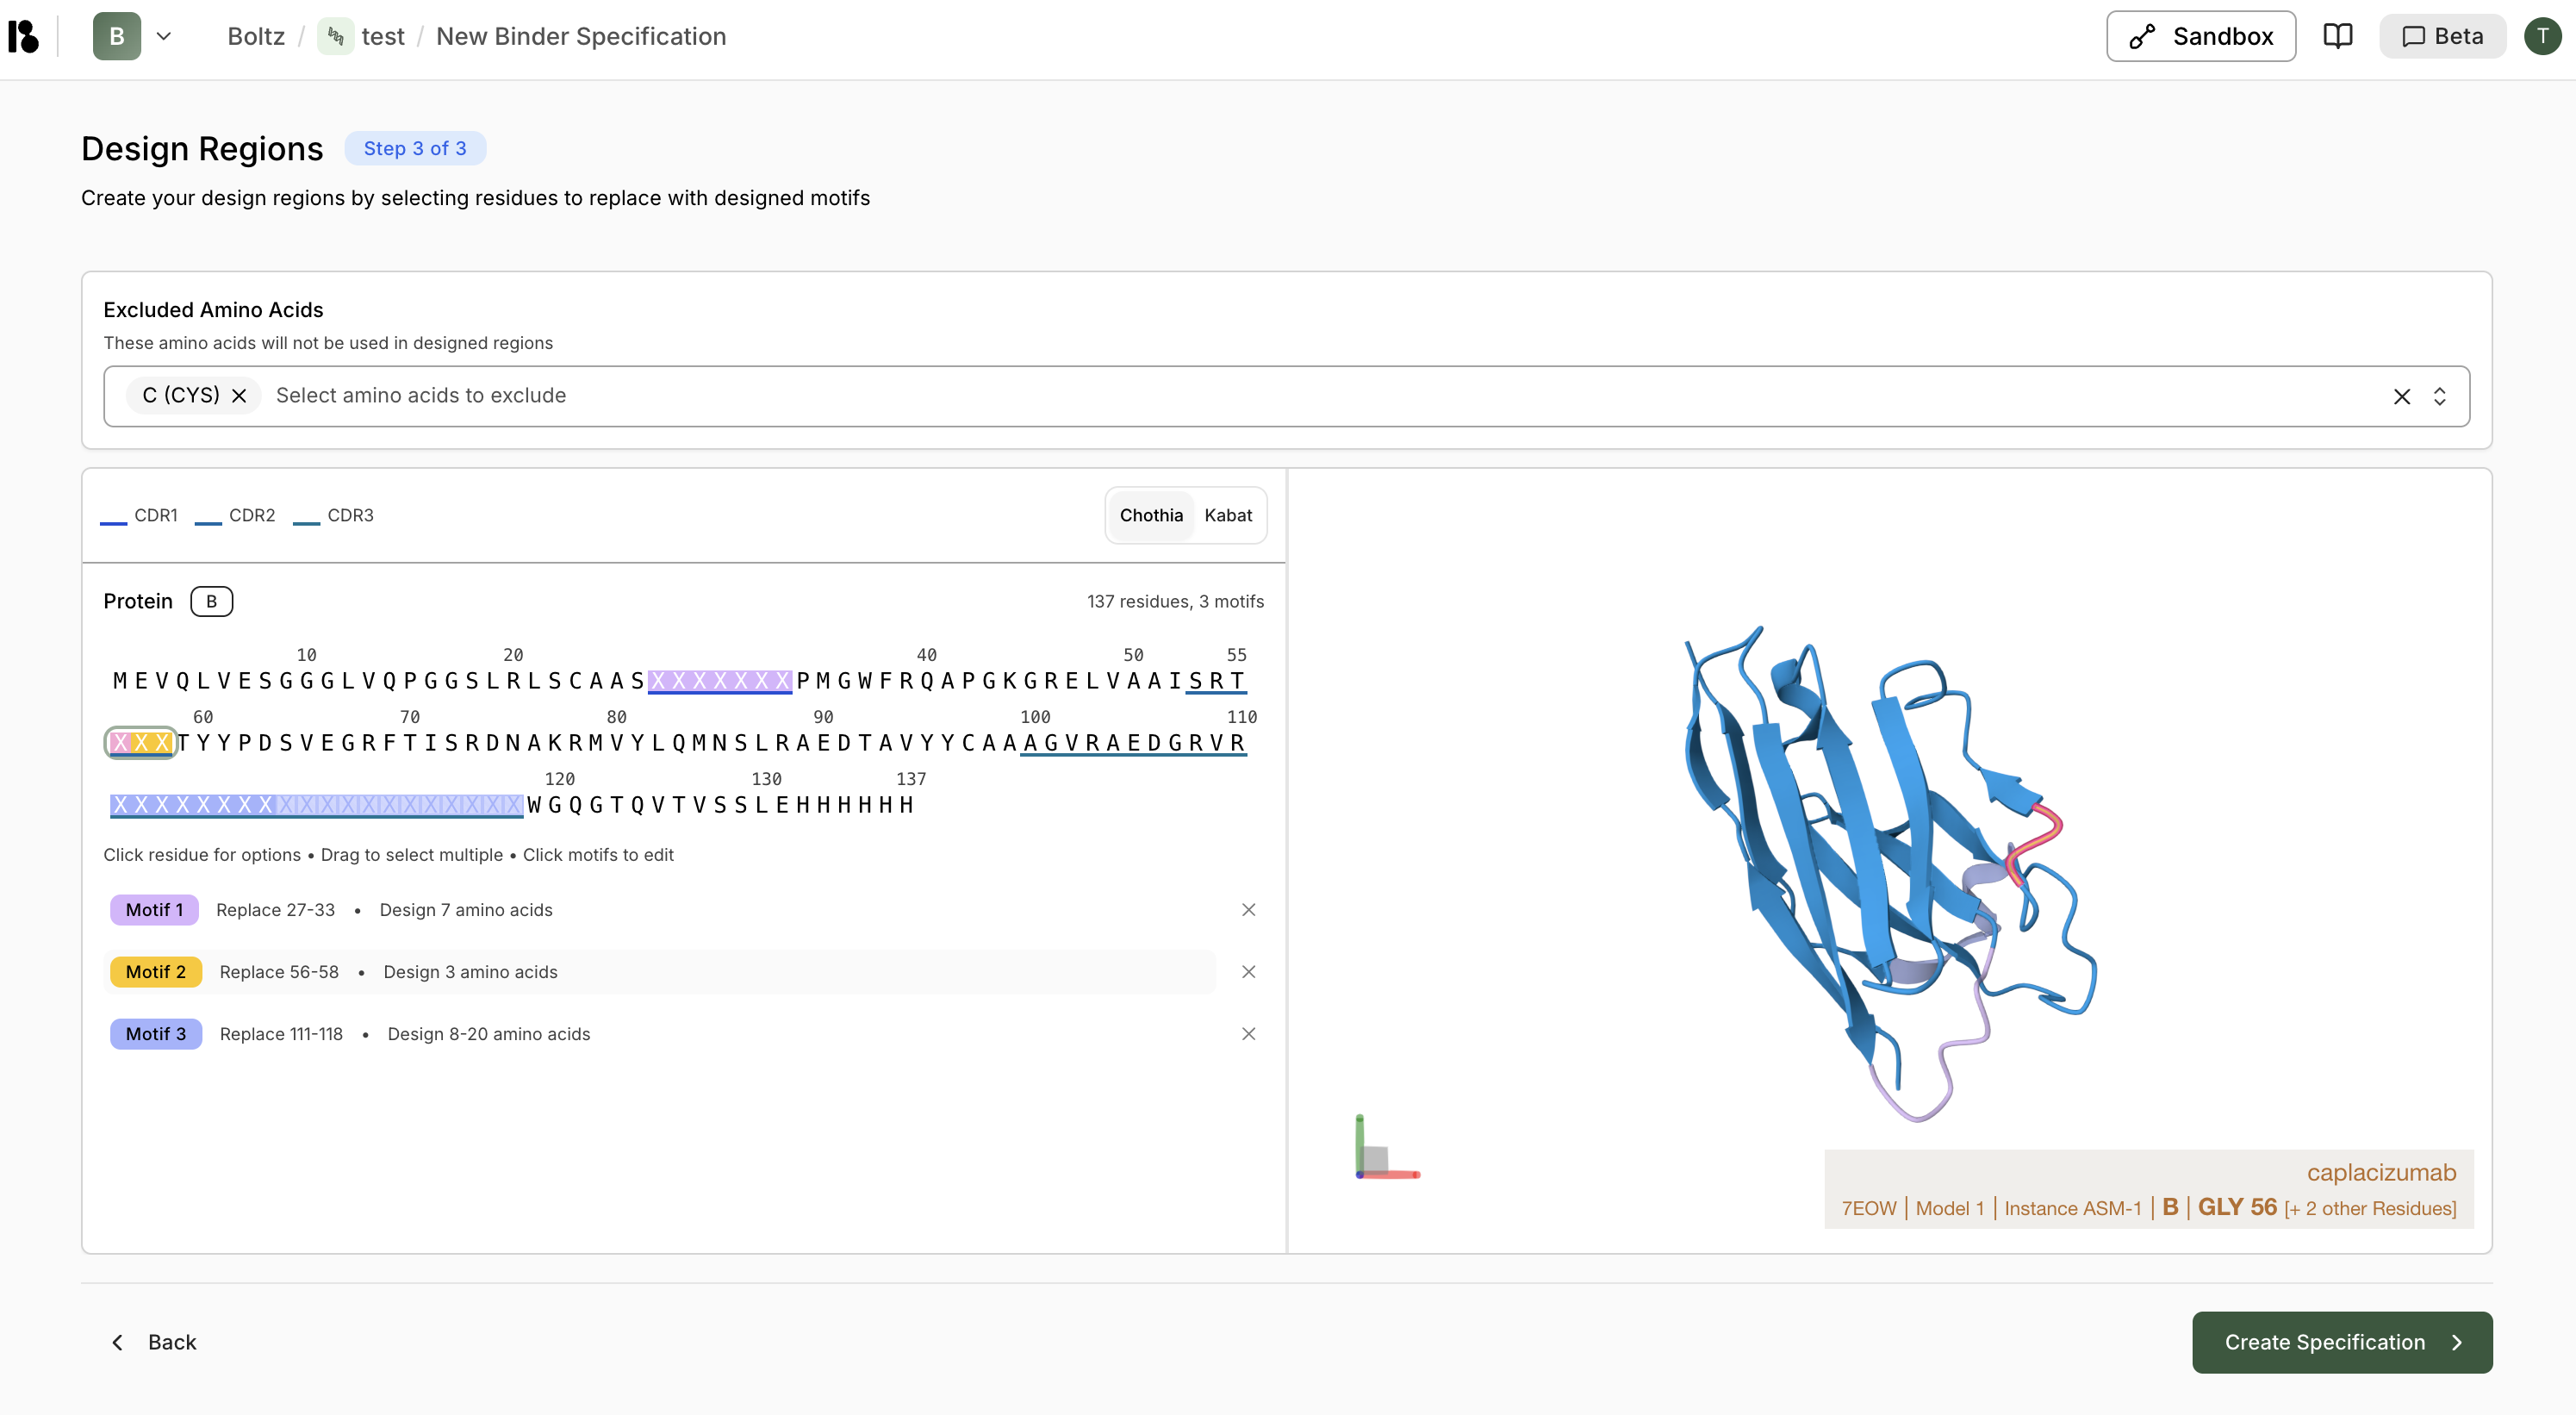This screenshot has width=2576, height=1415.
Task: Select the Motif 2 color badge
Action: 156,971
